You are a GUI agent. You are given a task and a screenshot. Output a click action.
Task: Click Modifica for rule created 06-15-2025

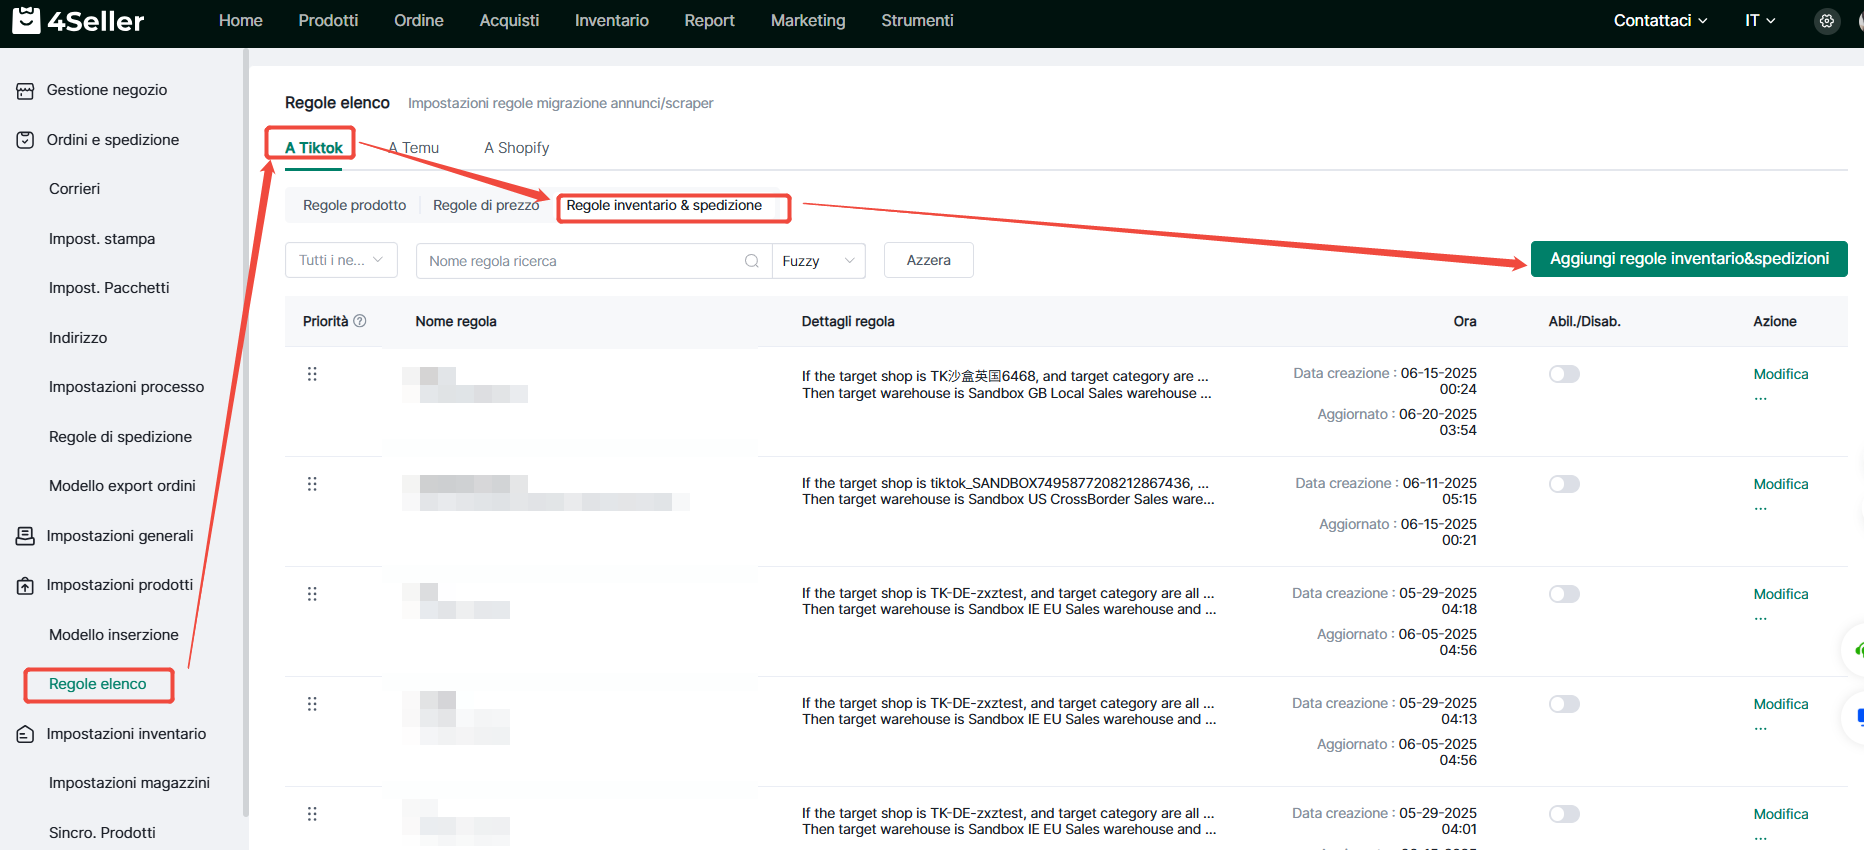(x=1781, y=374)
